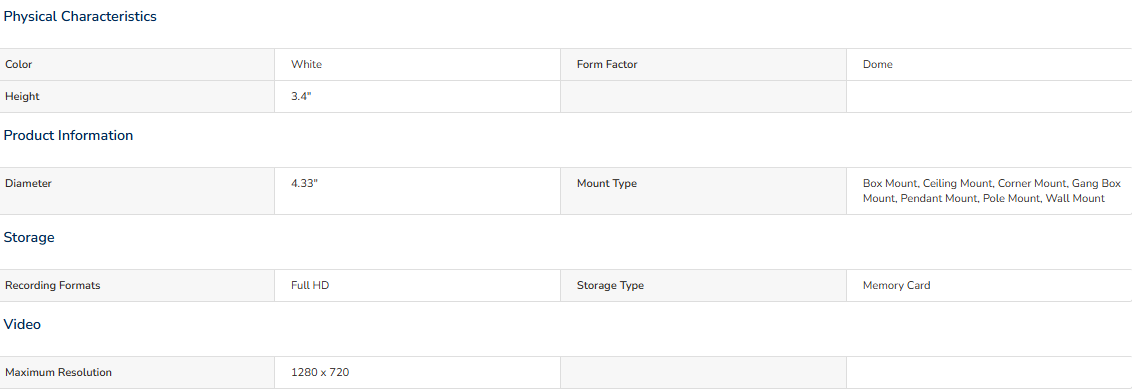Image resolution: width=1132 pixels, height=391 pixels.
Task: Click the Maximum Resolution label
Action: (x=58, y=373)
